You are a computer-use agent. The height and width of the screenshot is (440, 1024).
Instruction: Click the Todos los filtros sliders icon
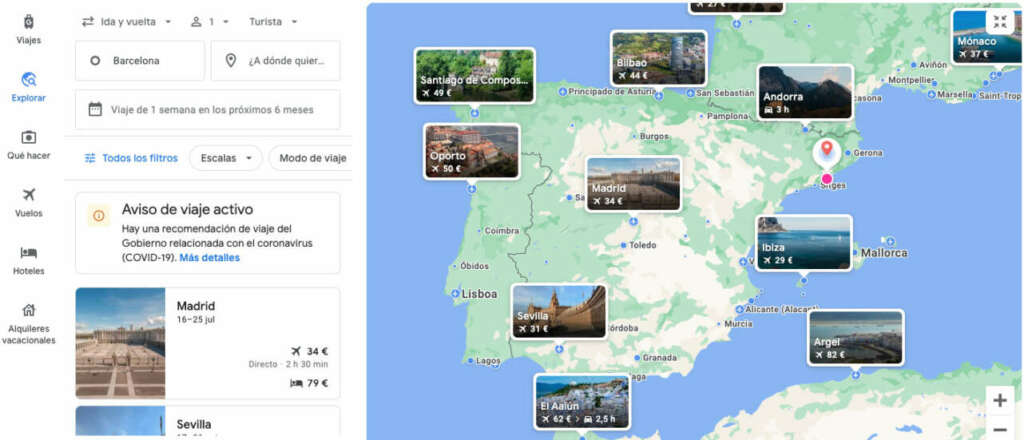(x=90, y=158)
